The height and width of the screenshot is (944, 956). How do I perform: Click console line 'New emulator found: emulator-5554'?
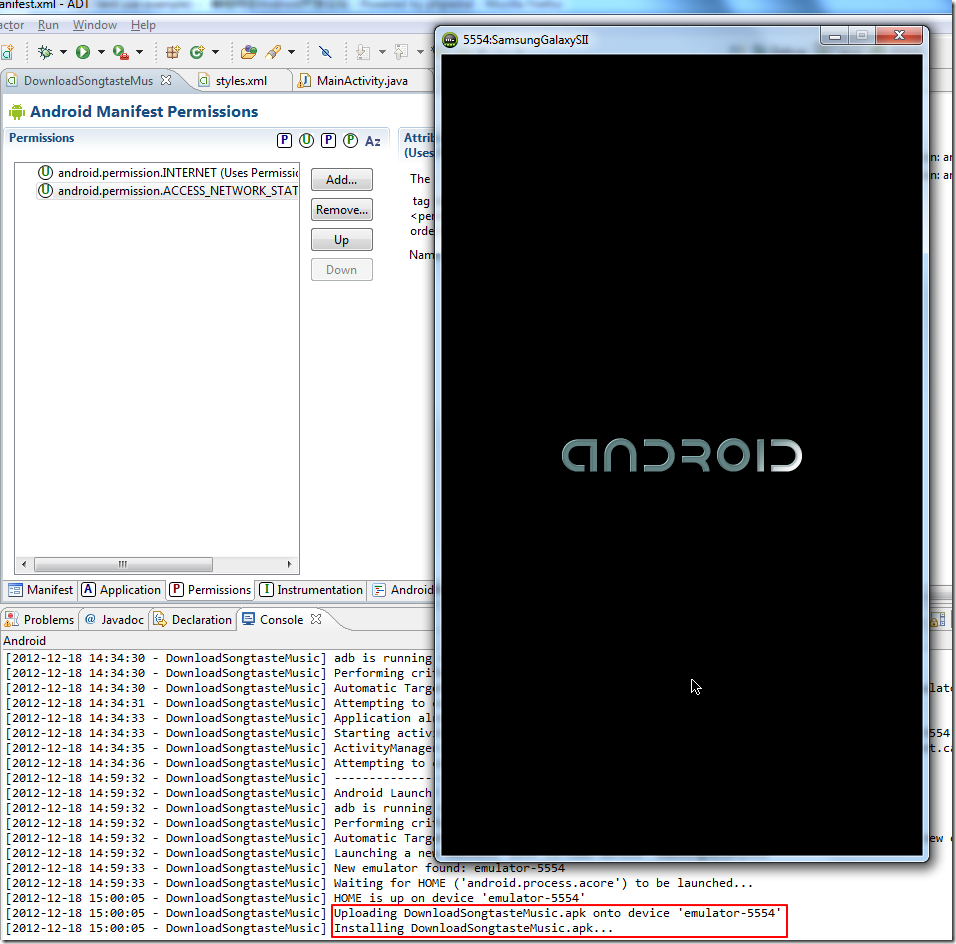coord(449,868)
